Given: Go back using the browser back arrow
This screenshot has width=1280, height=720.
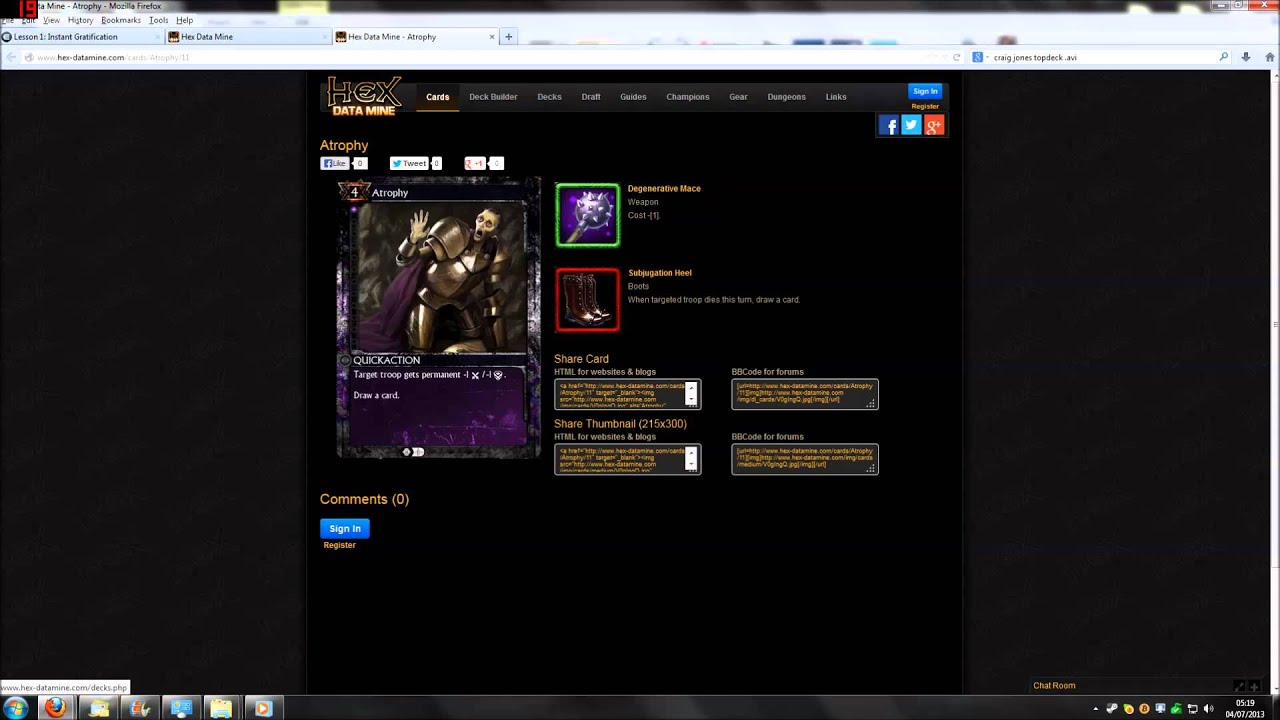Looking at the screenshot, I should pos(11,57).
